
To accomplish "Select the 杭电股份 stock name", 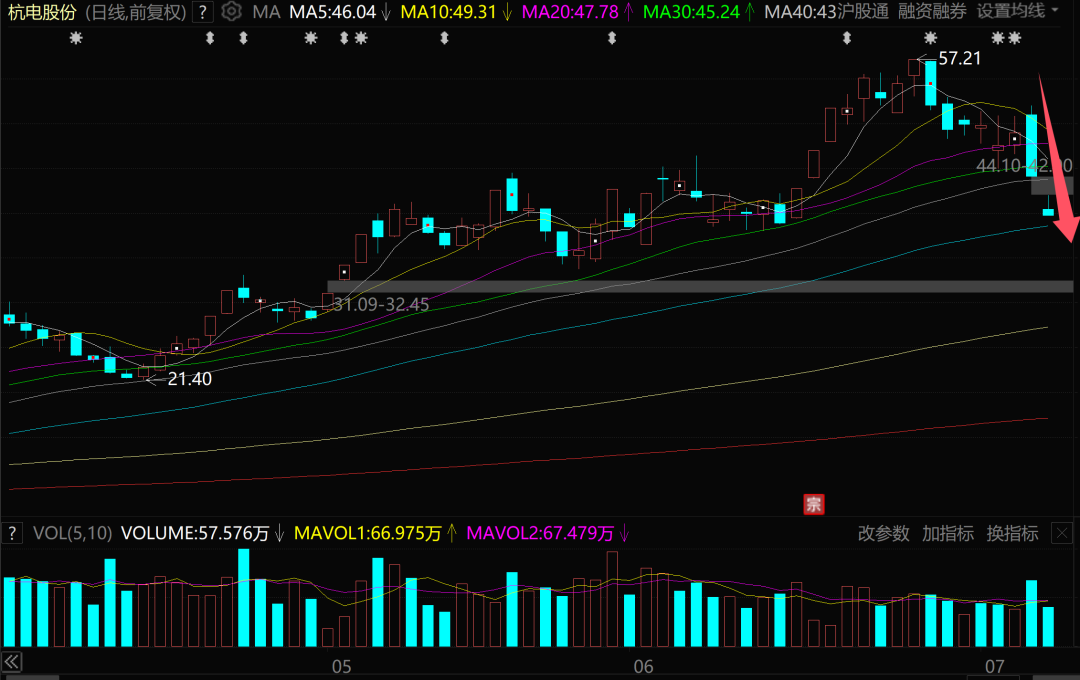I will 41,12.
